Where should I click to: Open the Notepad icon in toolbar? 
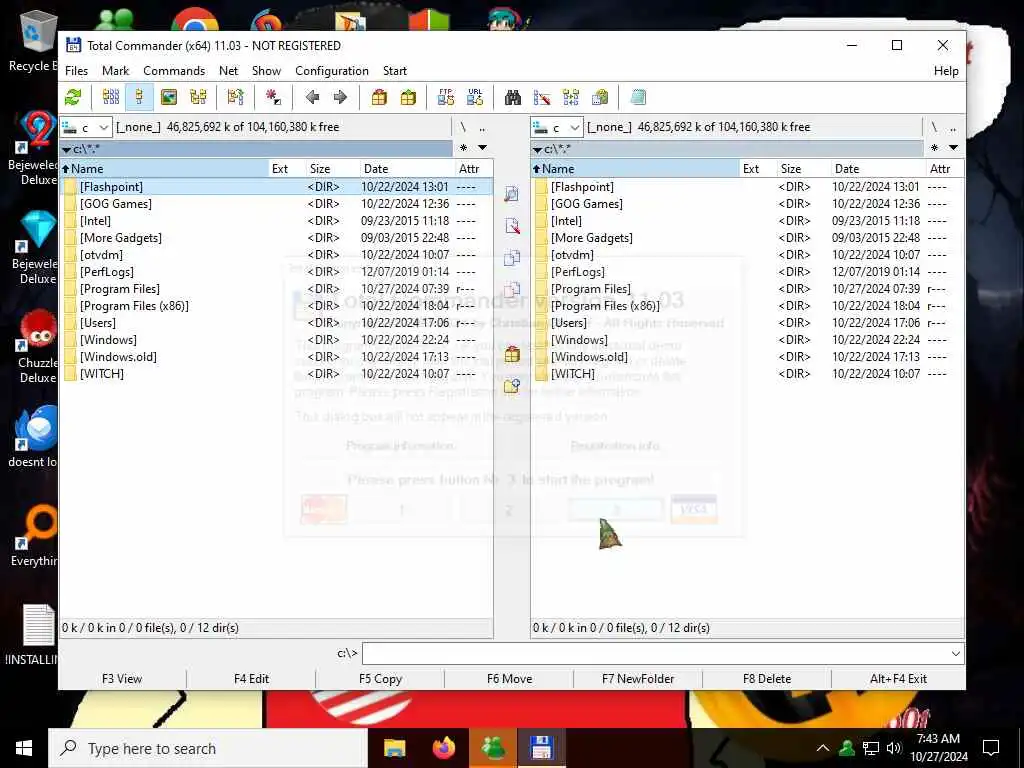coord(638,97)
